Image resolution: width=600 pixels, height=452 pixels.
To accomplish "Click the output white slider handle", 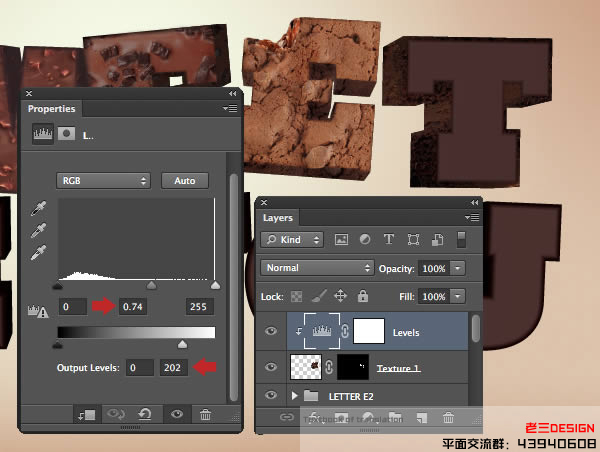I will point(183,344).
